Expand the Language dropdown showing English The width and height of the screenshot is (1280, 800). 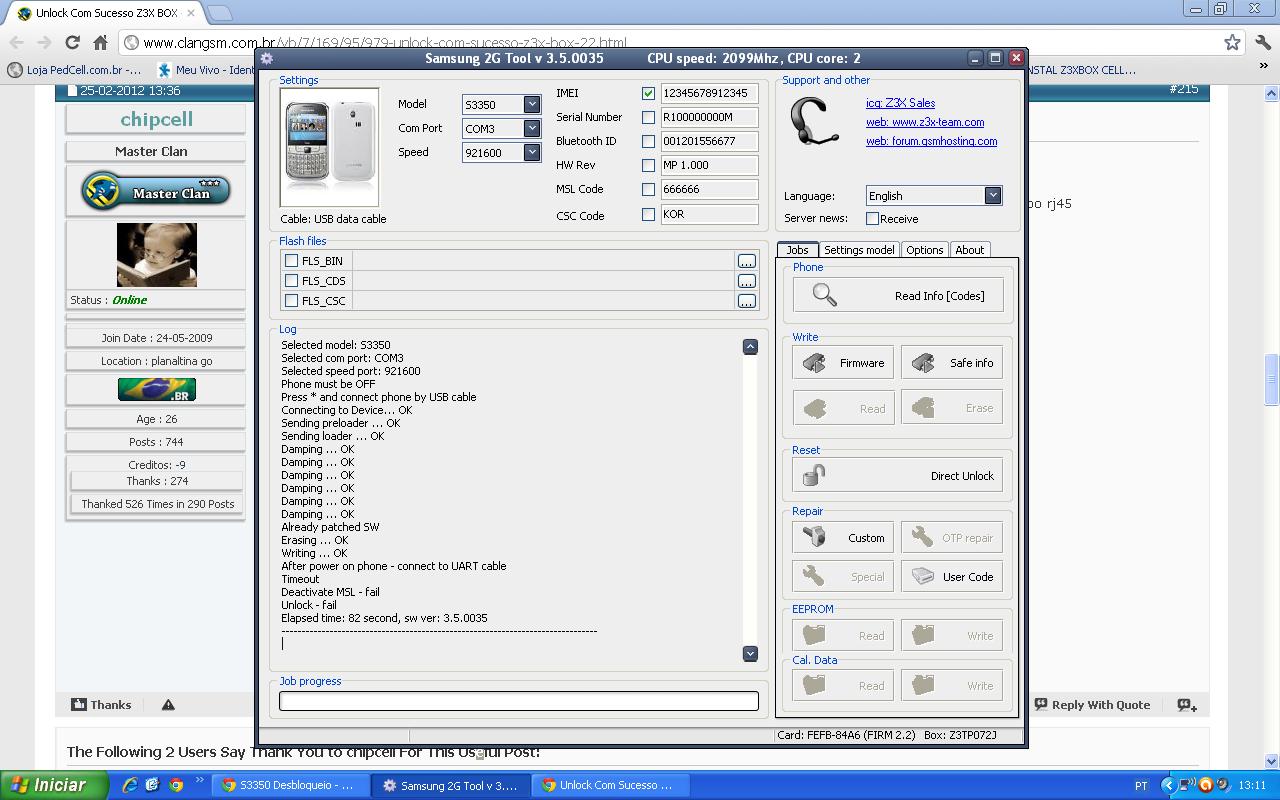click(992, 195)
